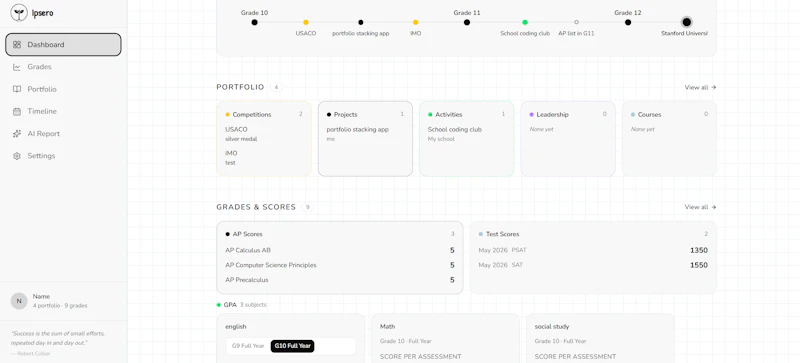Switch english card to G9 Full Year

[x=248, y=346]
